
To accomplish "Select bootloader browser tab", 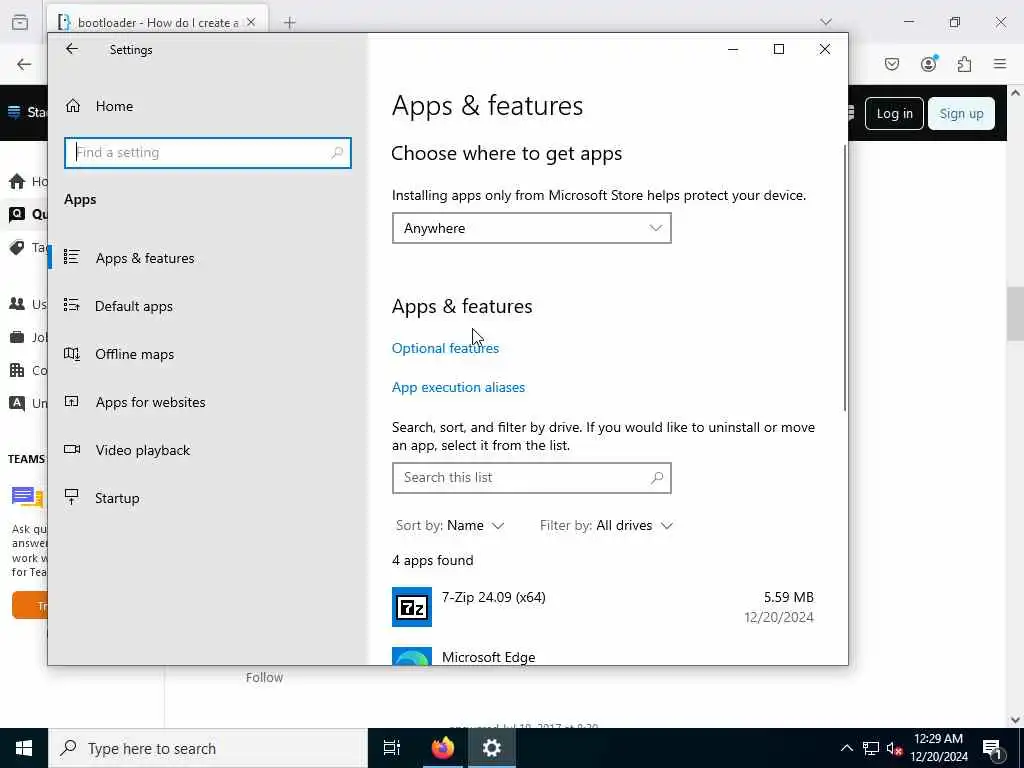I will click(157, 22).
